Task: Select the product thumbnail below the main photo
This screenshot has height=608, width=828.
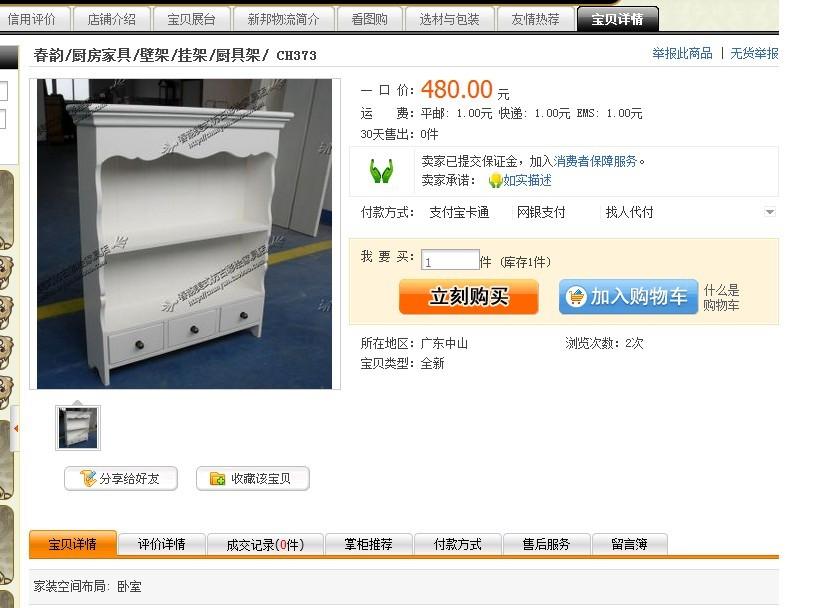Action: point(78,428)
